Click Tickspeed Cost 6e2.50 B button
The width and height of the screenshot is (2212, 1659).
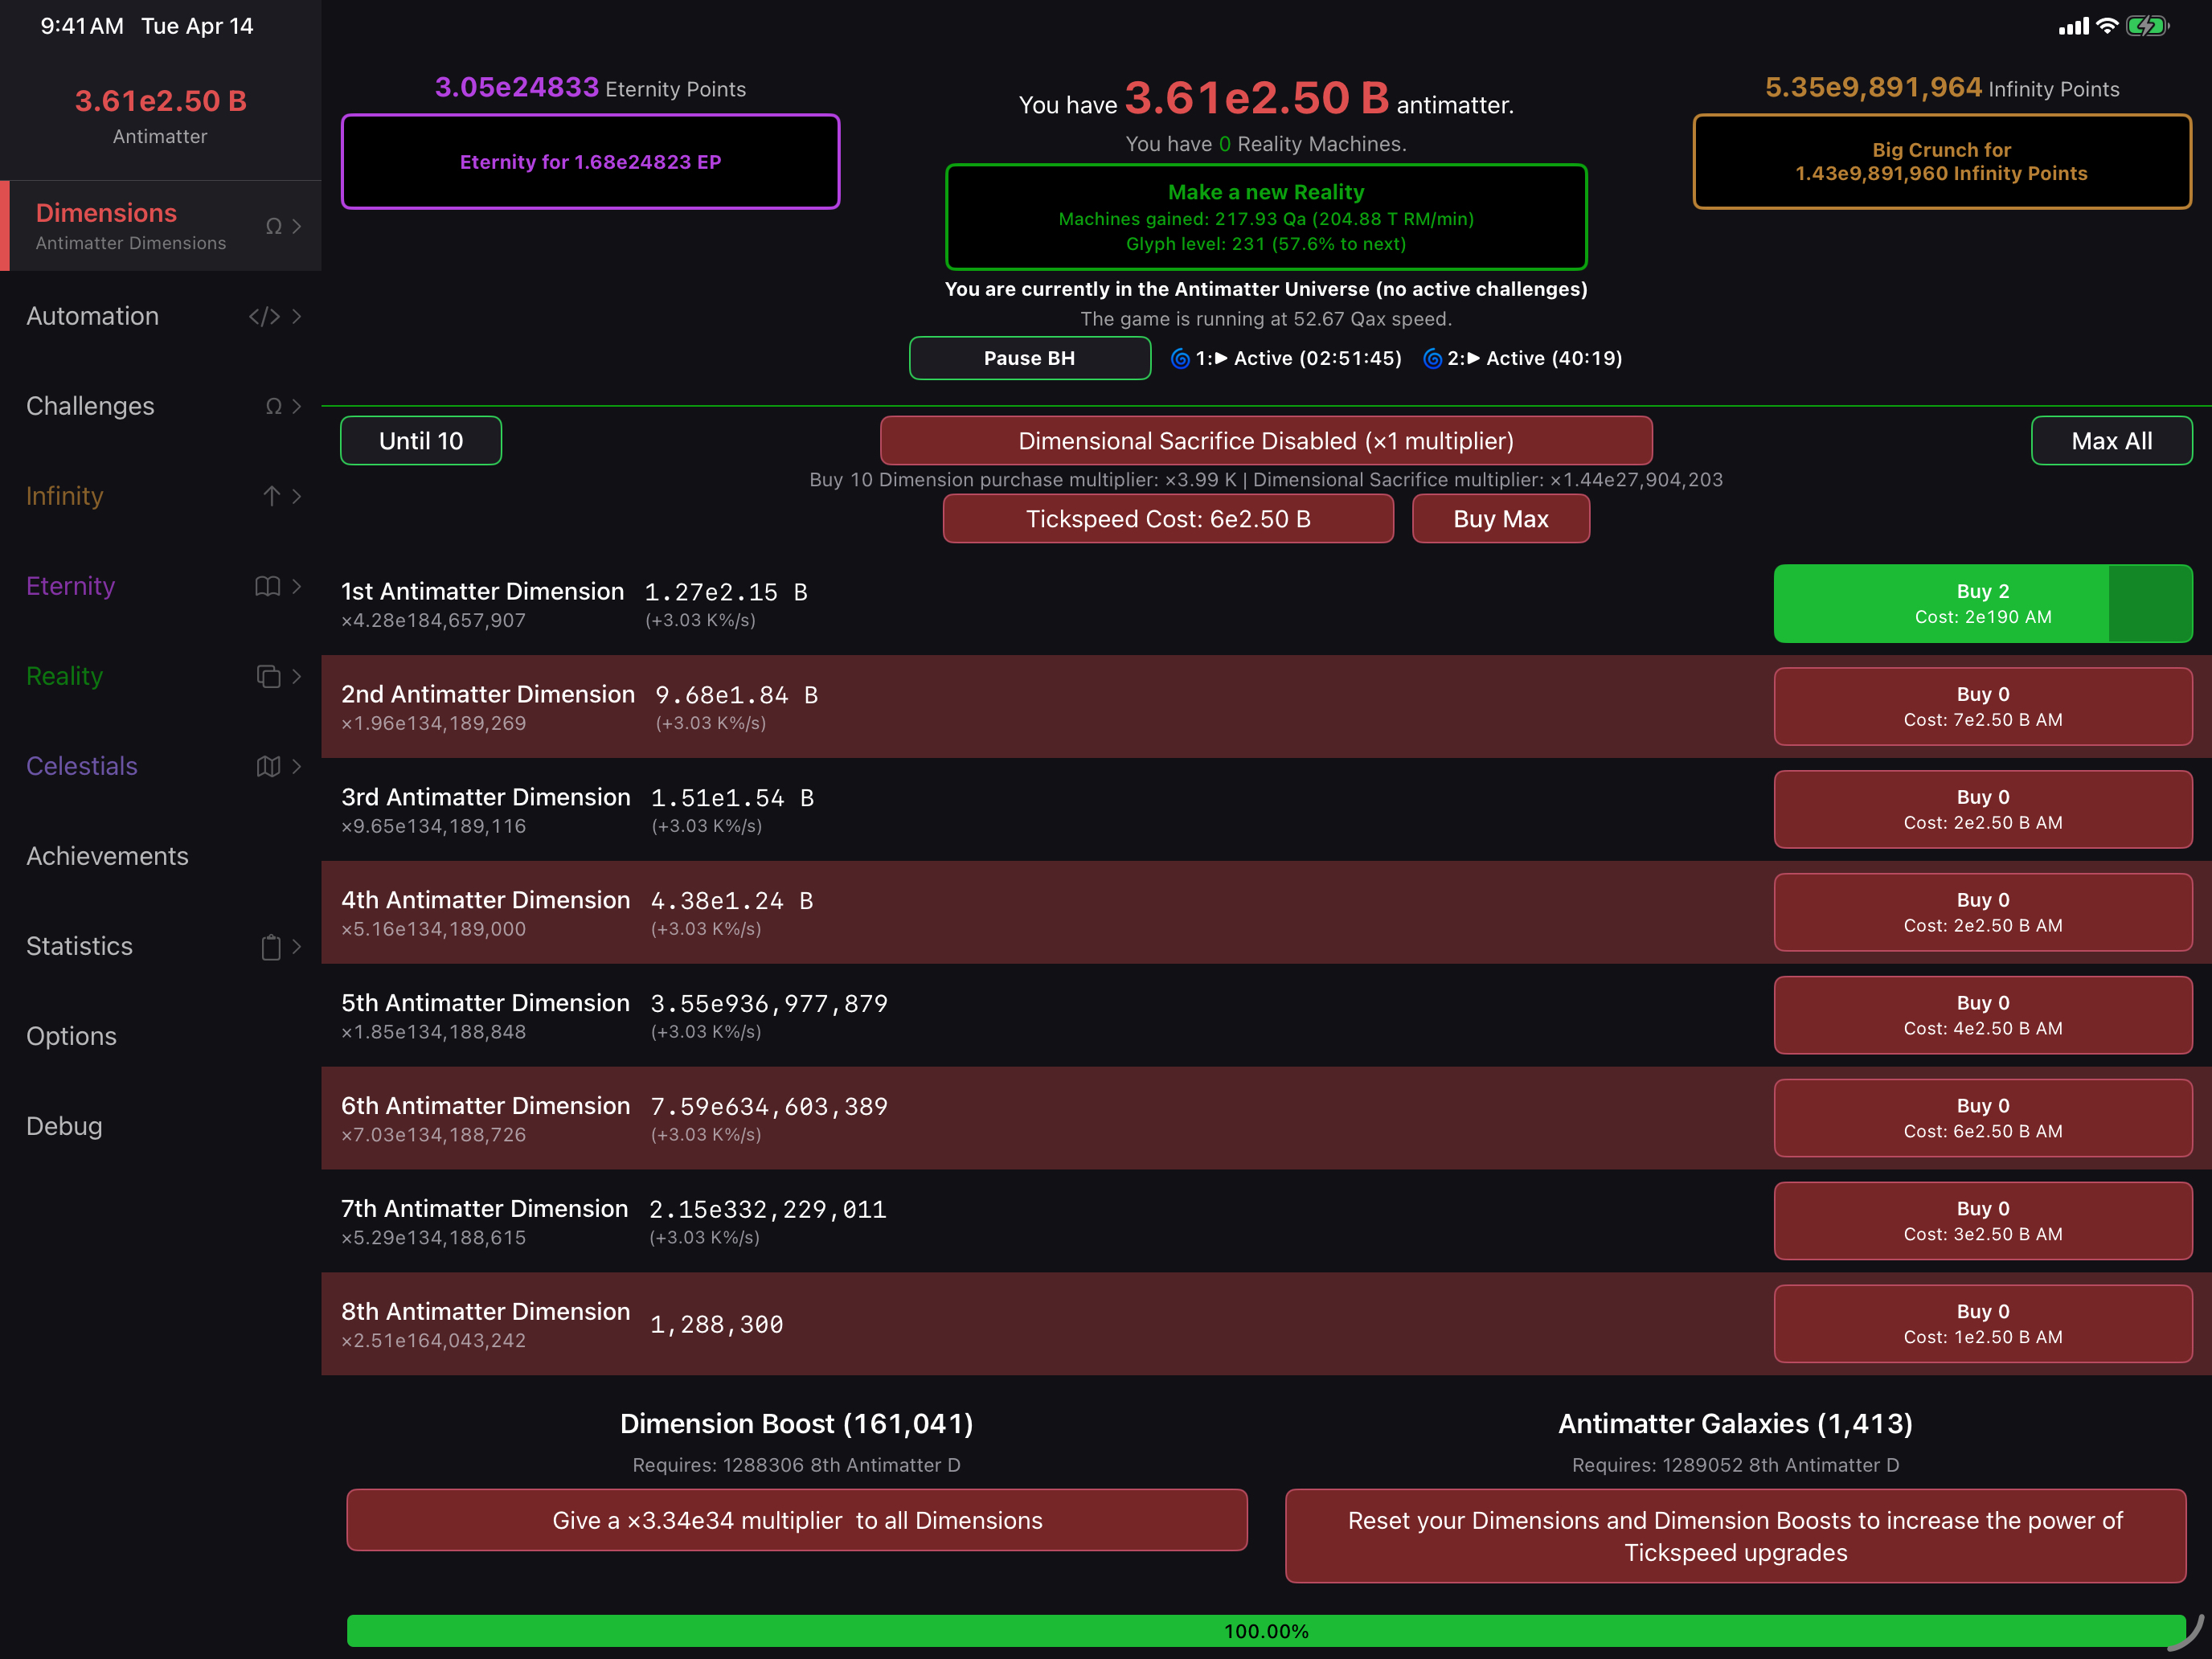[x=1168, y=519]
